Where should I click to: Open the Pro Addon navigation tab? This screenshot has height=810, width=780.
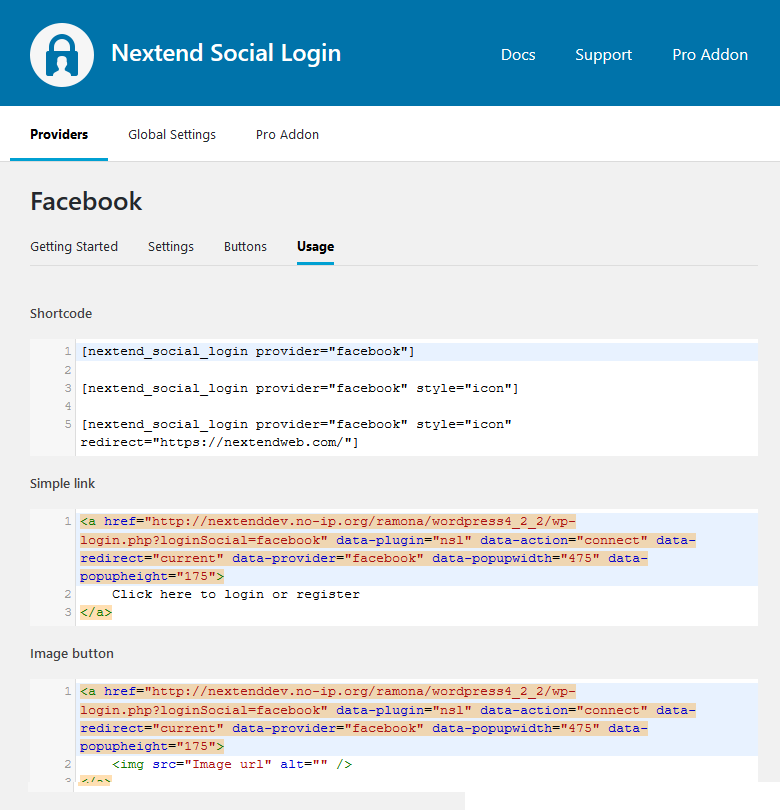[x=287, y=134]
